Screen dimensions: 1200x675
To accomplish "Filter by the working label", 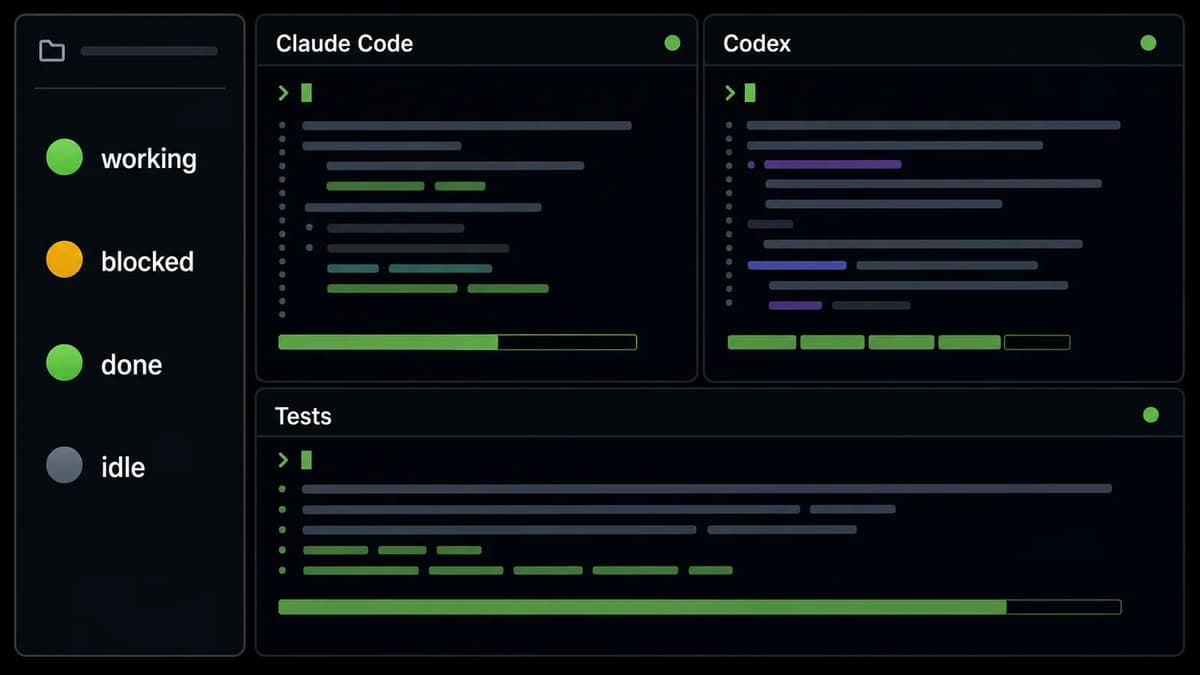I will point(149,159).
